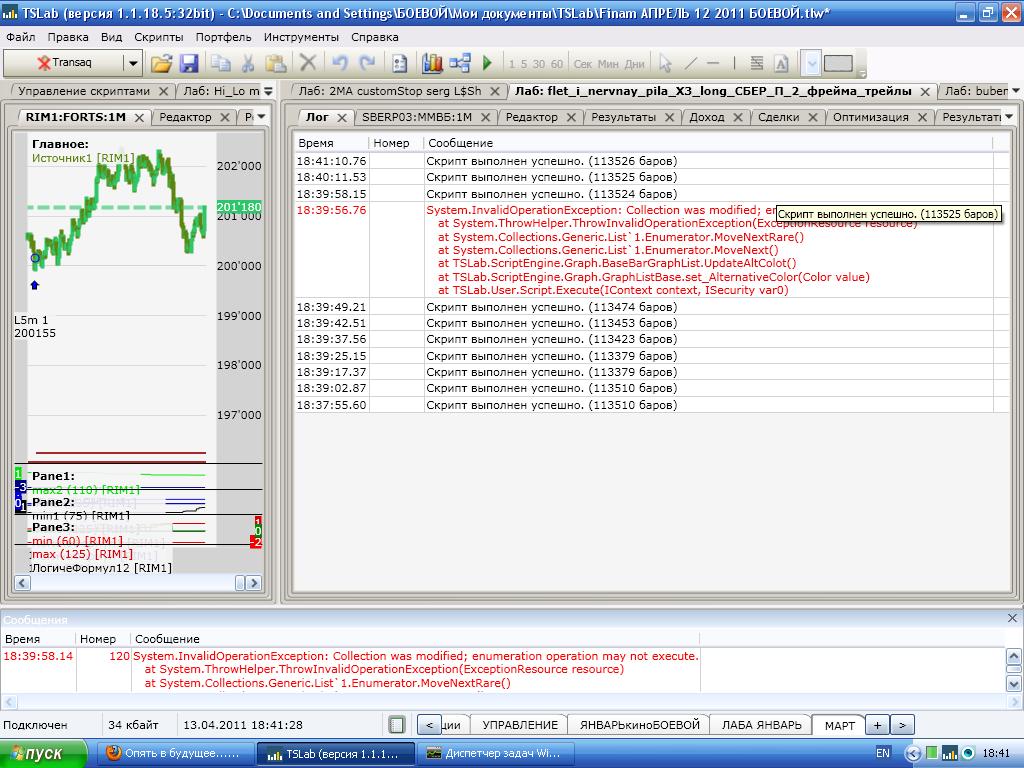Screen dimensions: 1024x768
Task: Open the Transaq connection dropdown
Action: pos(132,63)
